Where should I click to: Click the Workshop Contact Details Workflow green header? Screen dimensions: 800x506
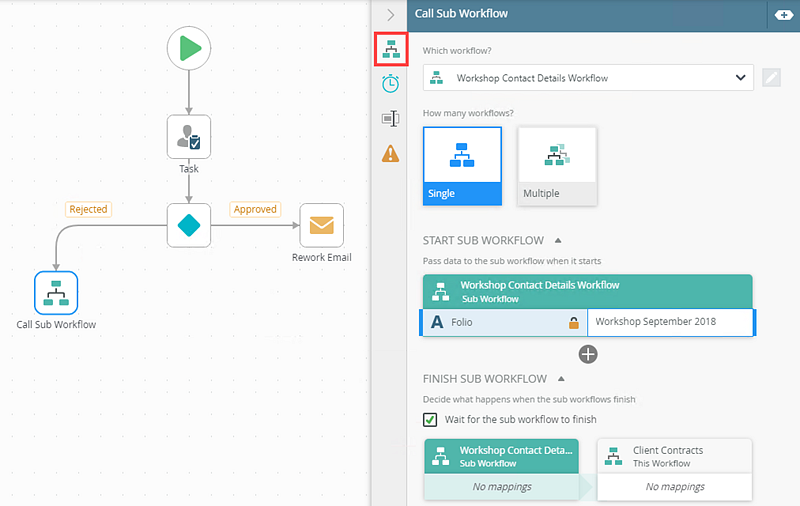(588, 291)
